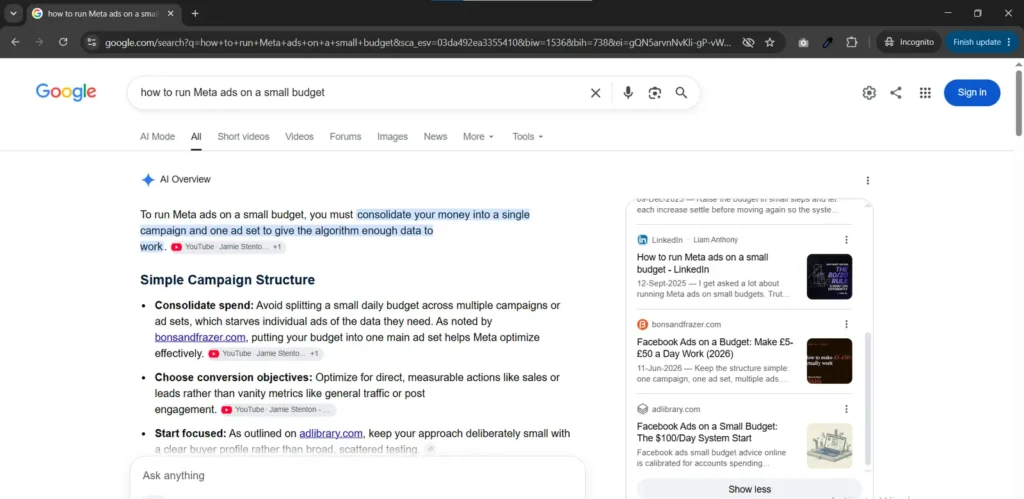Click the color picker pen extension
1024x499 pixels.
coord(827,42)
